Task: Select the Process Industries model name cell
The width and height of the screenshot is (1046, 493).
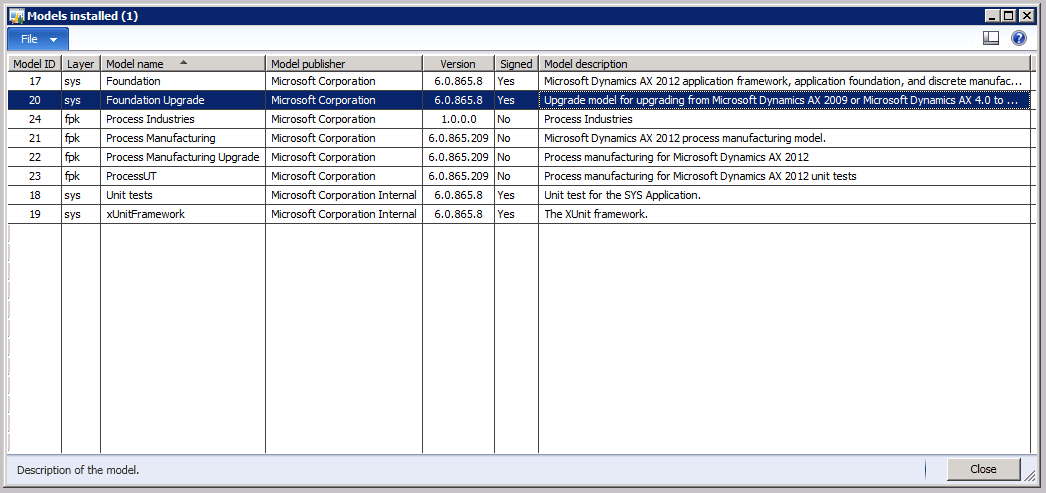Action: (183, 119)
